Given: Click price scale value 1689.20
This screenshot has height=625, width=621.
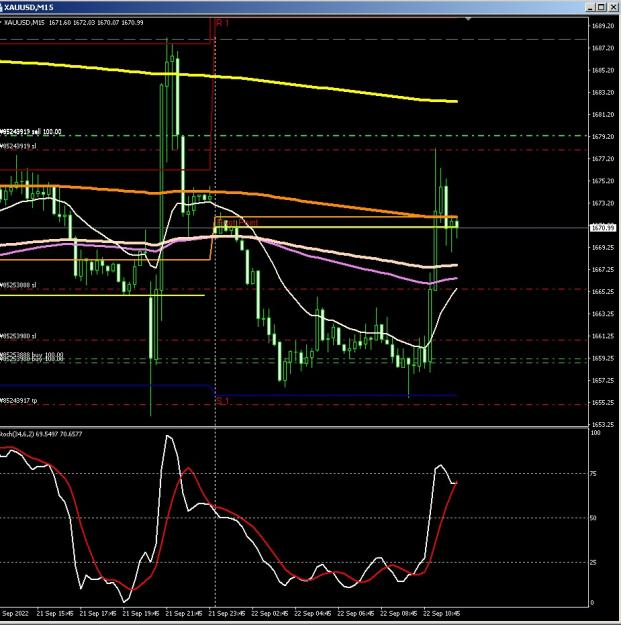Looking at the screenshot, I should pyautogui.click(x=603, y=26).
